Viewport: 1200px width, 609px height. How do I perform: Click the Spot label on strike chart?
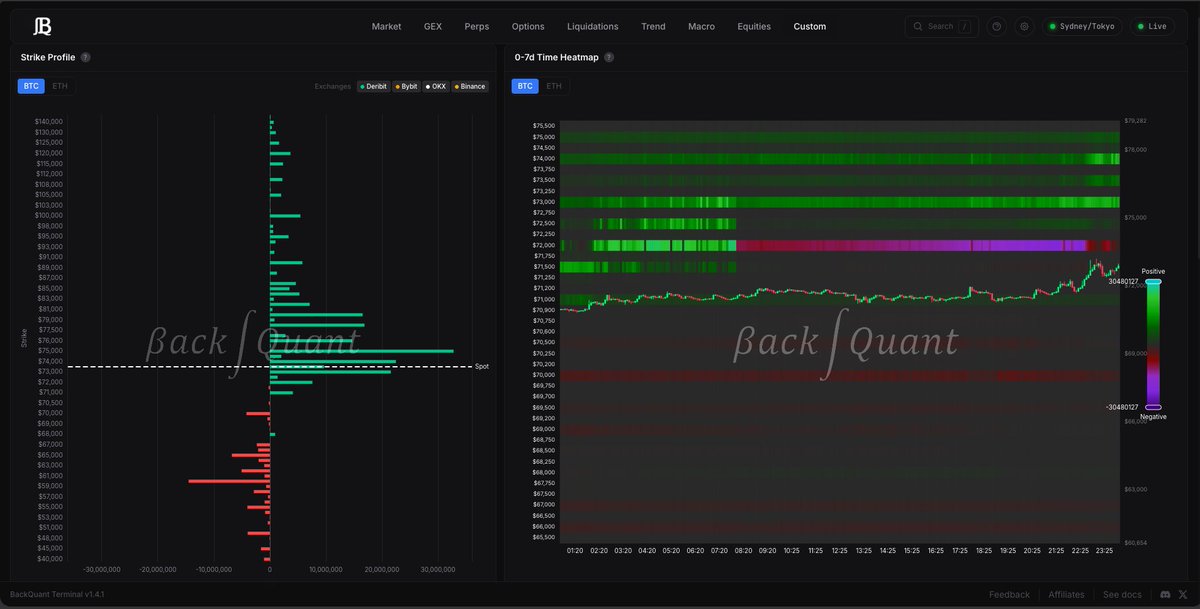[x=482, y=367]
